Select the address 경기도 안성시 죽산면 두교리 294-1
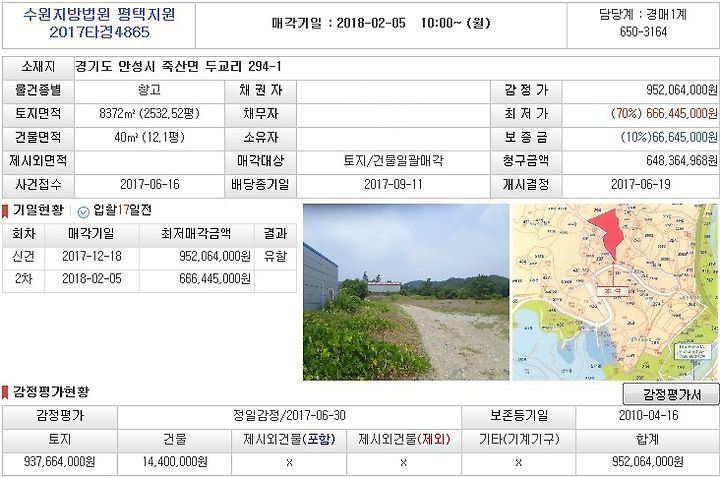The image size is (720, 478). (x=178, y=67)
